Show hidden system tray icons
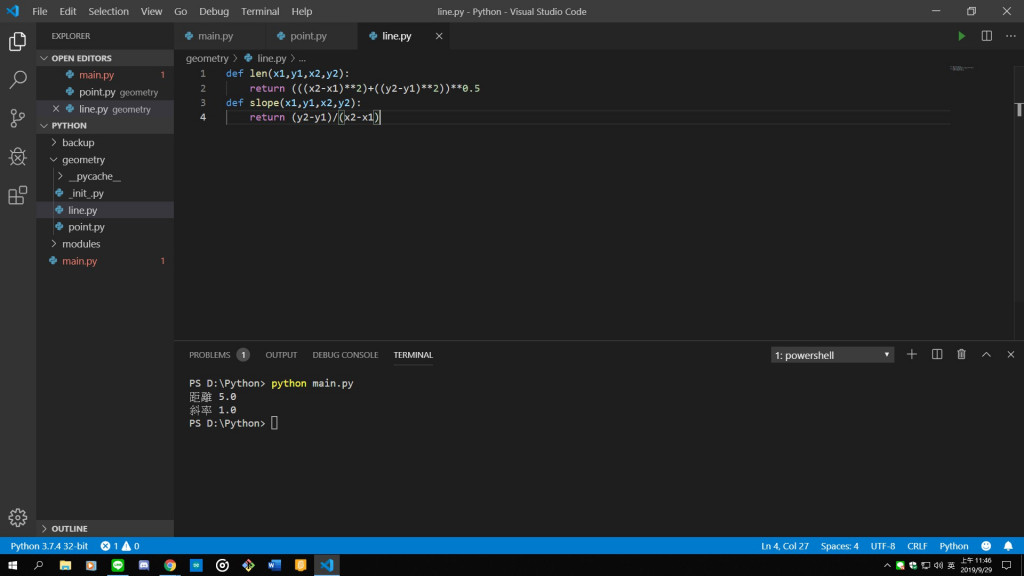This screenshot has height=576, width=1024. (887, 566)
